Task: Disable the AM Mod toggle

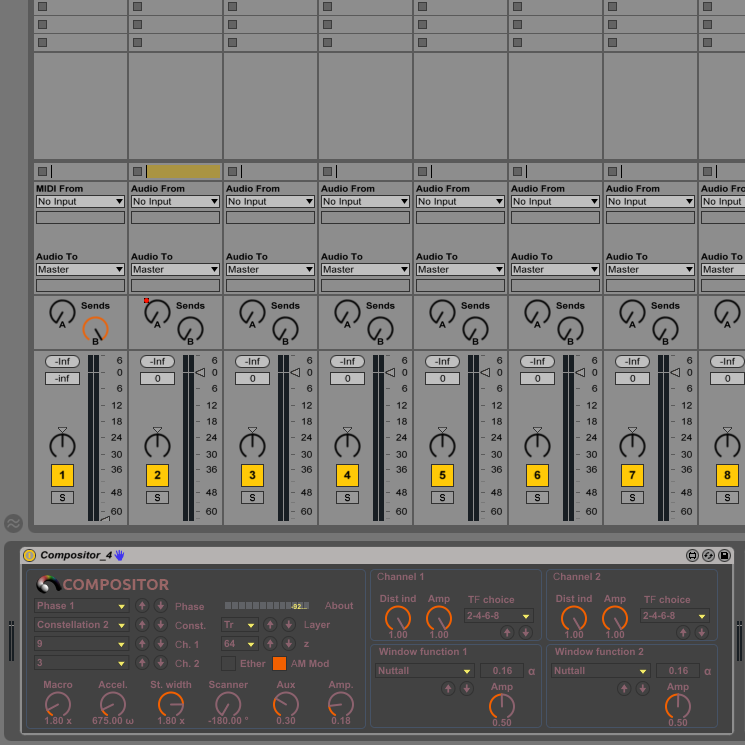Action: pyautogui.click(x=279, y=663)
